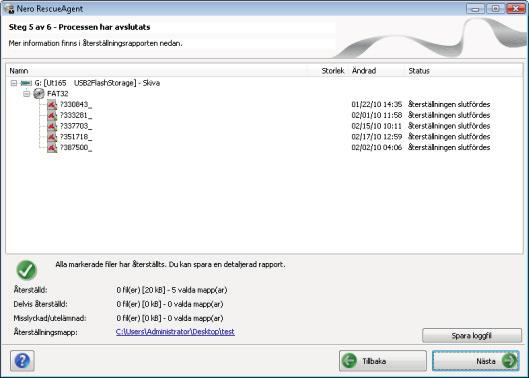Click the status text in the ?387500_ row

tap(449, 148)
